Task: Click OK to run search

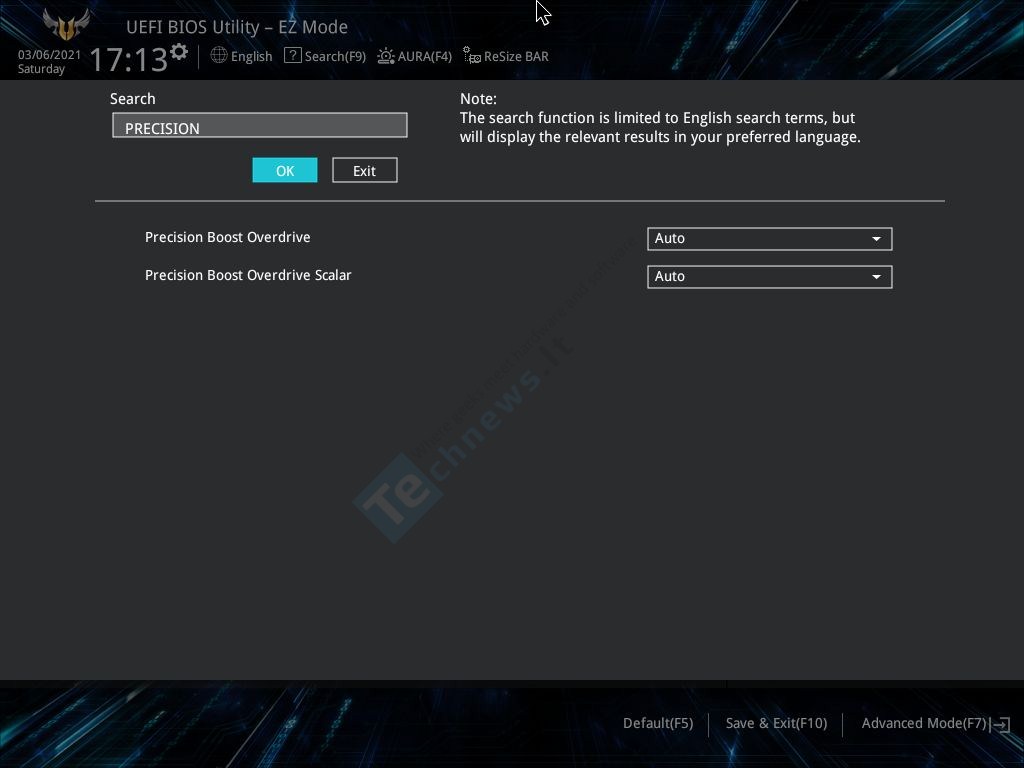Action: 285,170
